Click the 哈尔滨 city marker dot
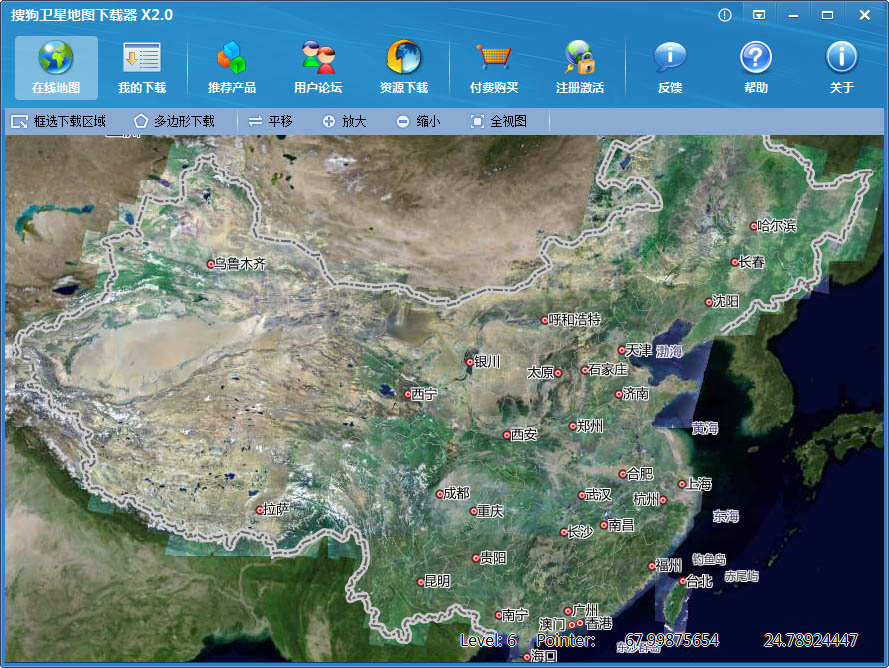The width and height of the screenshot is (889, 668). coord(753,227)
